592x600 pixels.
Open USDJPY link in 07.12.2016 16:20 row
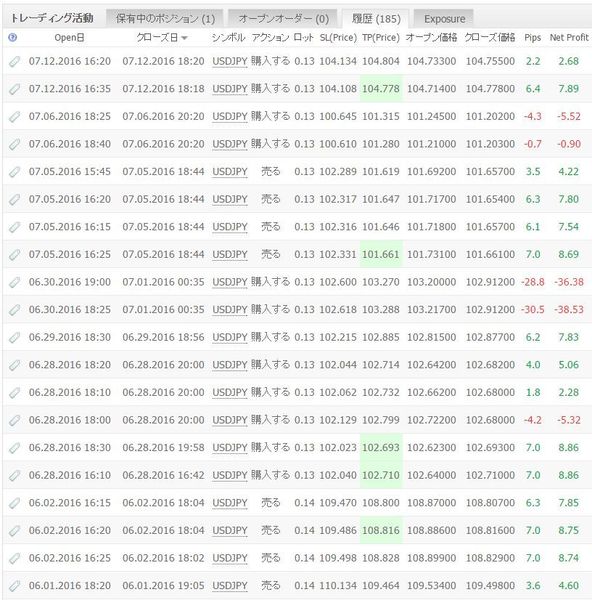coord(230,62)
